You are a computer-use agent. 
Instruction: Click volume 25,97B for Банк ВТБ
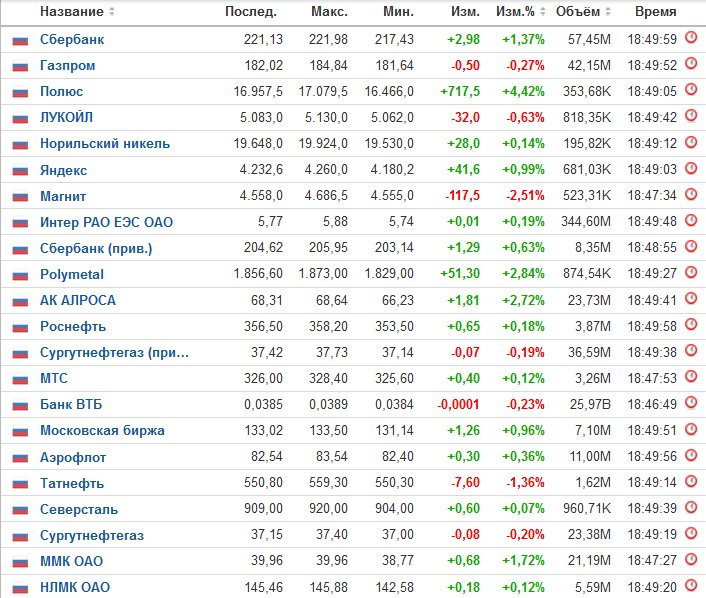click(x=590, y=404)
